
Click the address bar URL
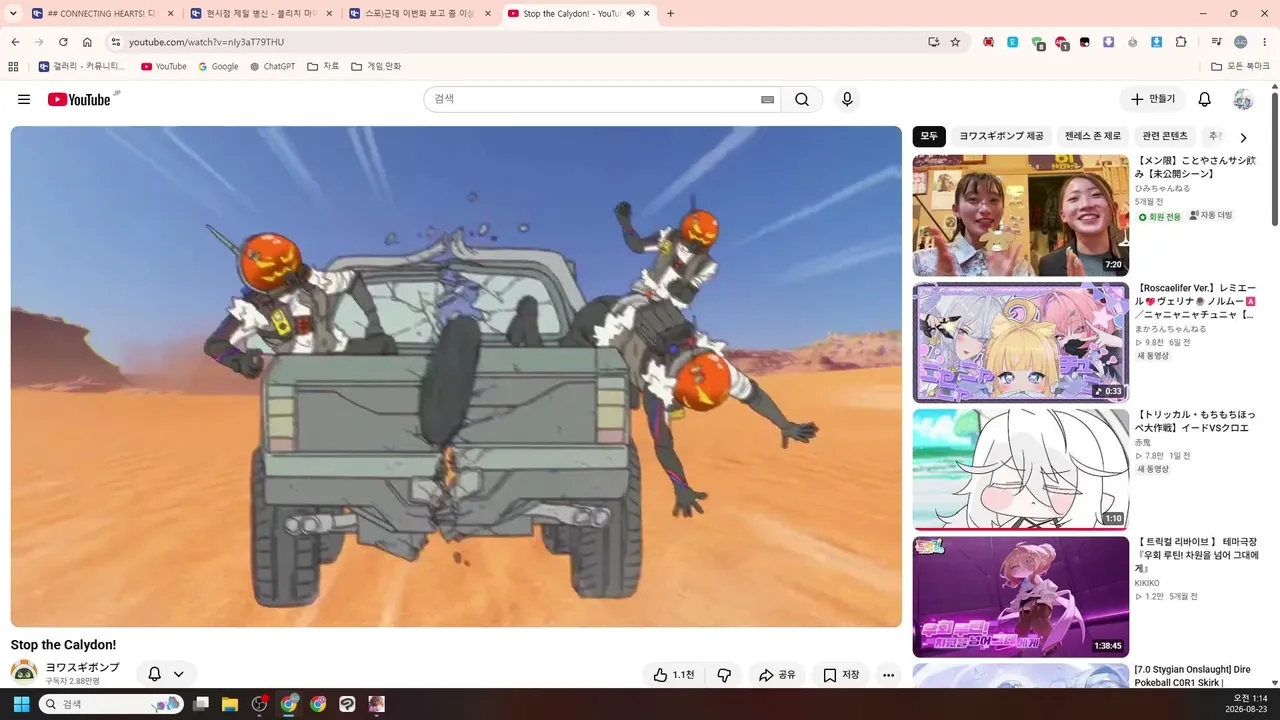[206, 42]
